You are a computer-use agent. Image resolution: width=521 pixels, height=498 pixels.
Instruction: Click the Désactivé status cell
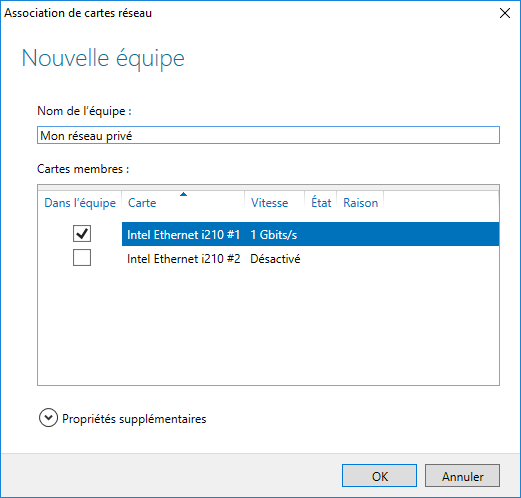pyautogui.click(x=275, y=259)
